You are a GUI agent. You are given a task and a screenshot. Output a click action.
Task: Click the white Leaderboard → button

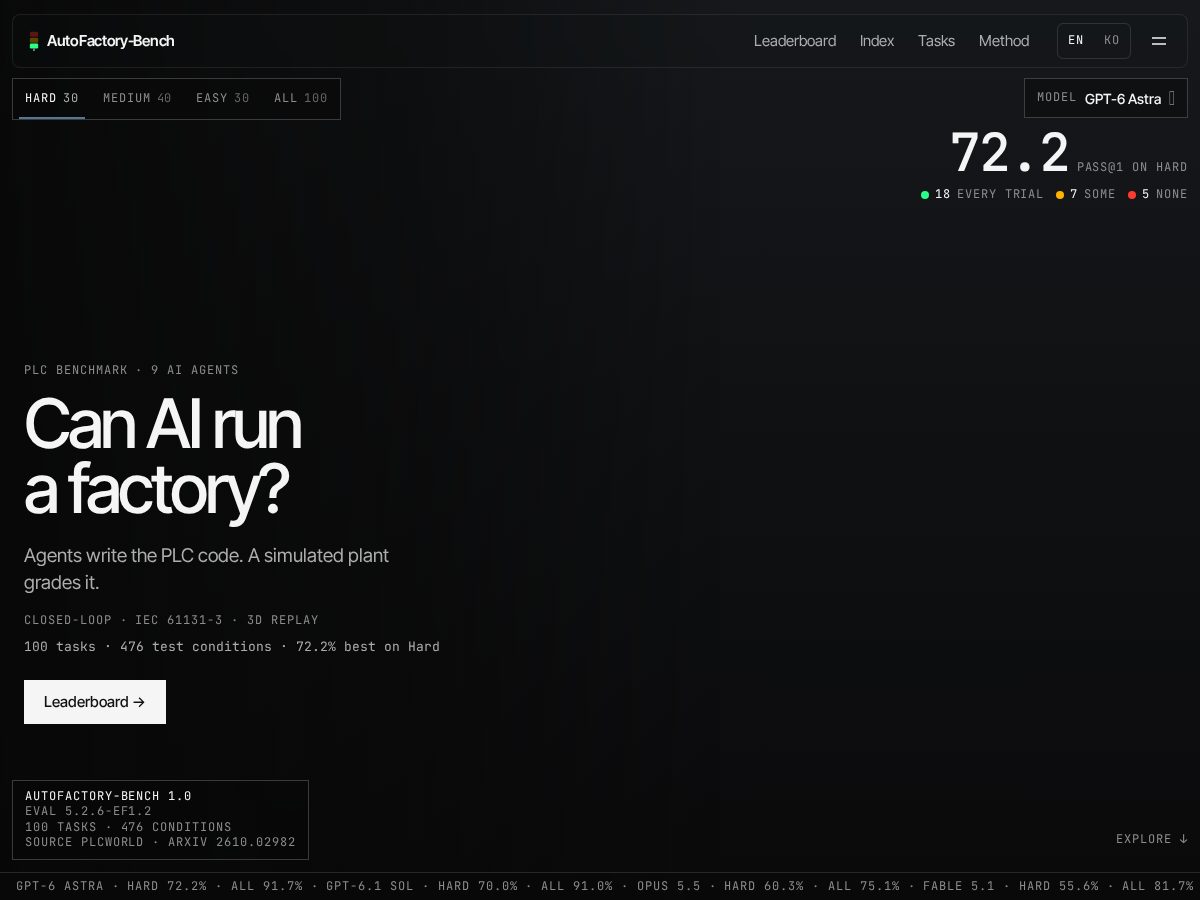point(95,702)
